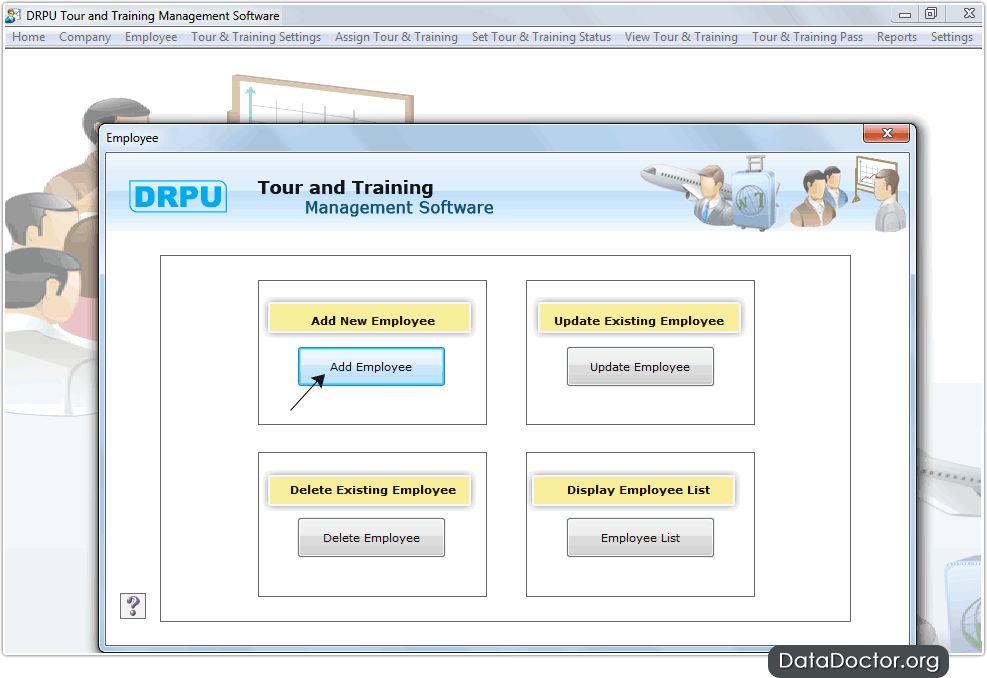
Task: Click the Add Employee button
Action: (x=371, y=366)
